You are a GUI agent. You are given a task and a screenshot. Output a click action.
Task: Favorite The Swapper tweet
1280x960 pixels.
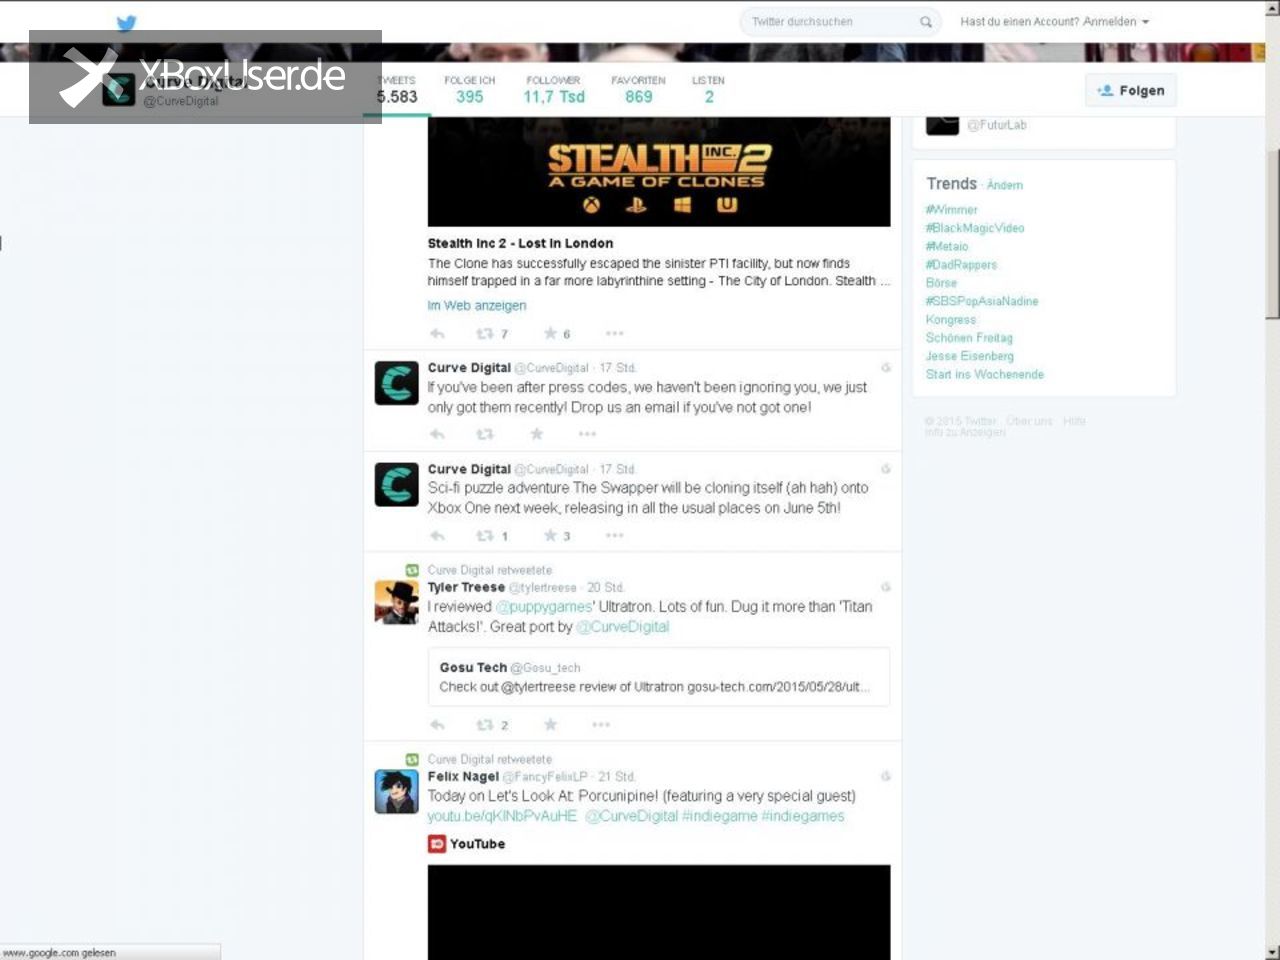pos(550,536)
